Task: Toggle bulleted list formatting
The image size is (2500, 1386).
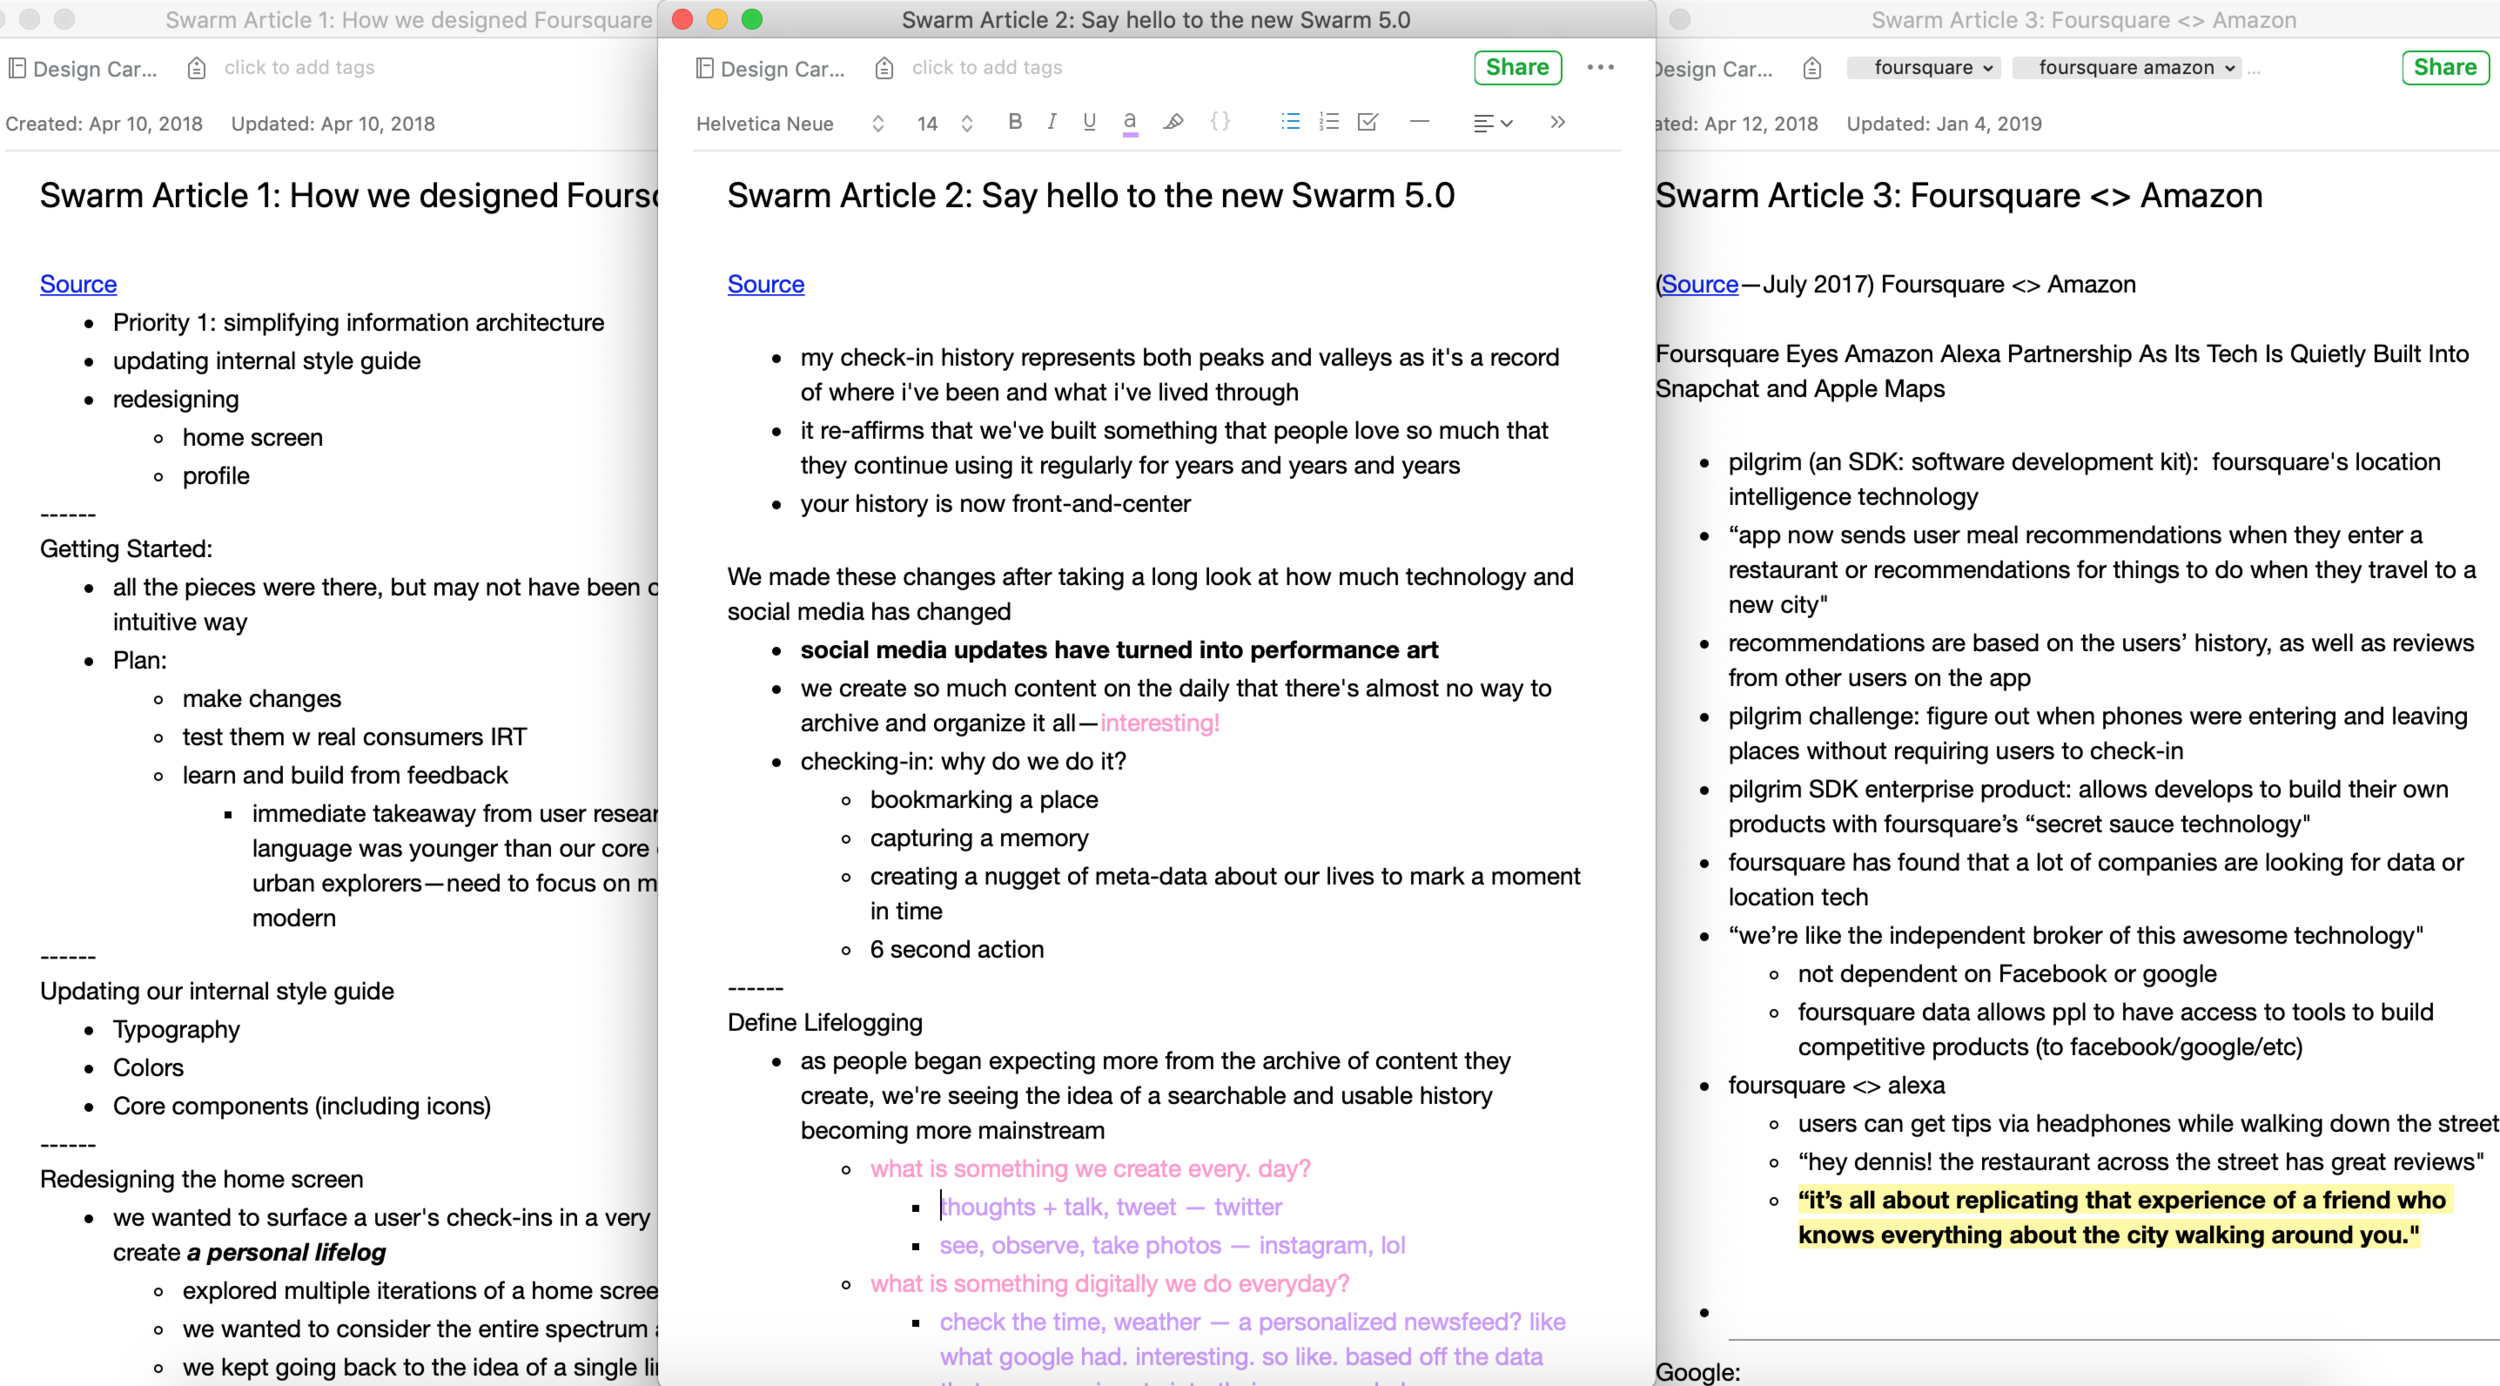Action: click(1290, 122)
